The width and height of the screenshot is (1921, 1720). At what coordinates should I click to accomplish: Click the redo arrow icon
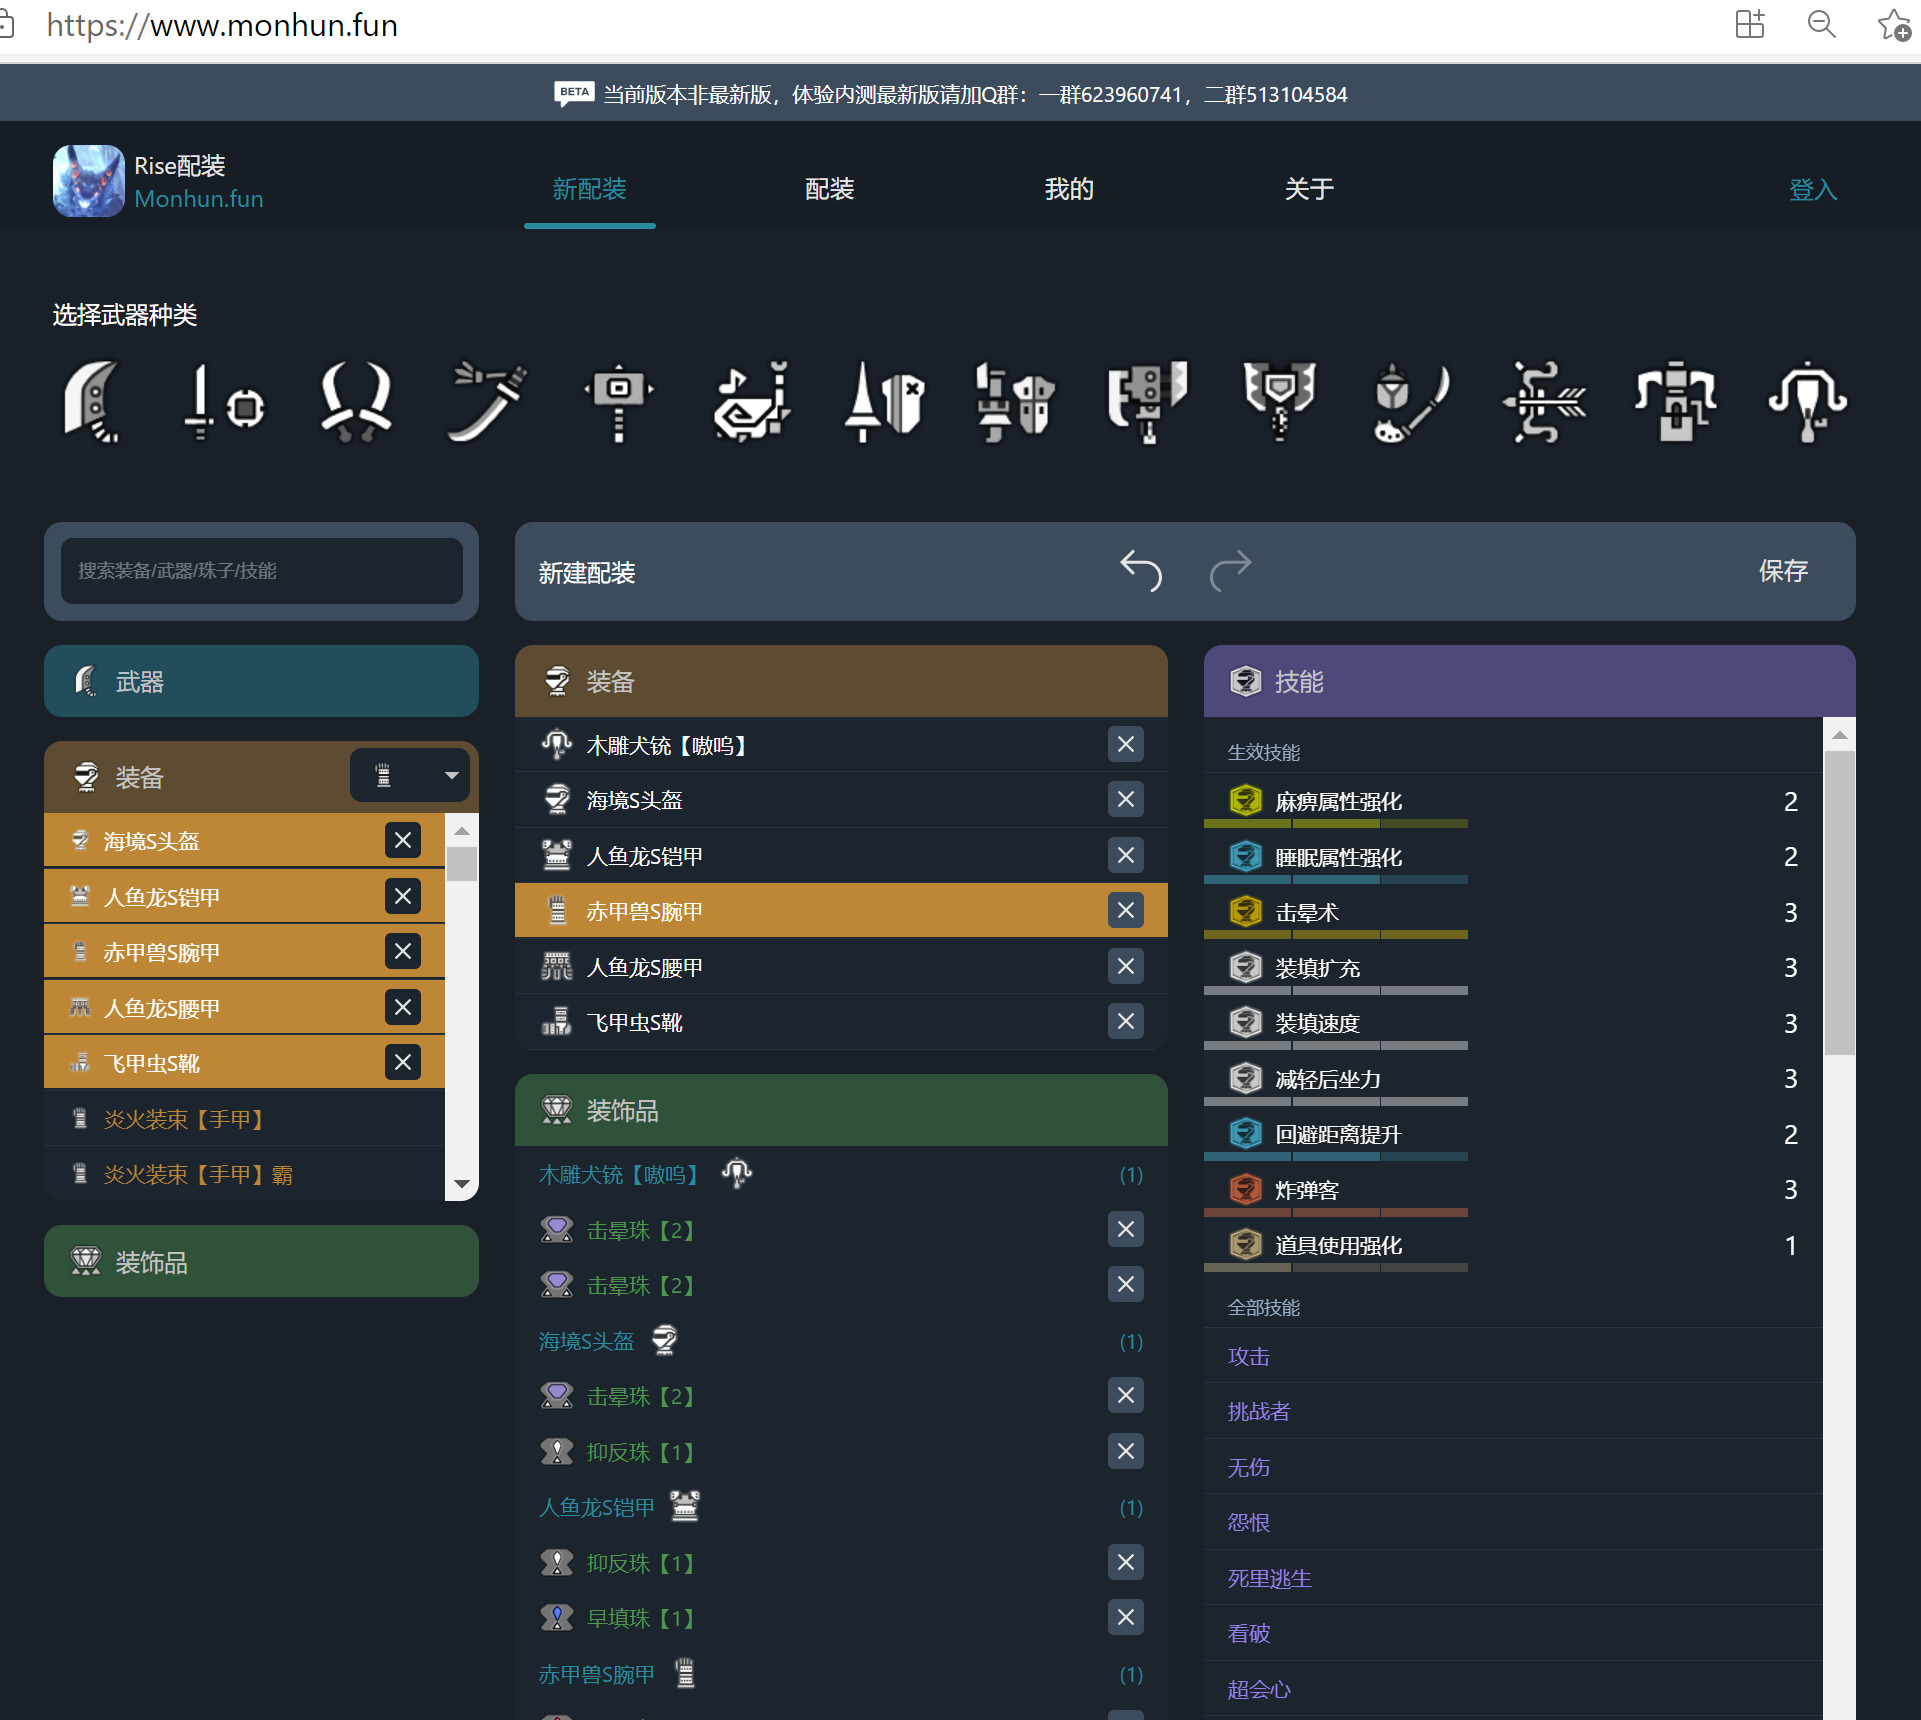click(1230, 571)
